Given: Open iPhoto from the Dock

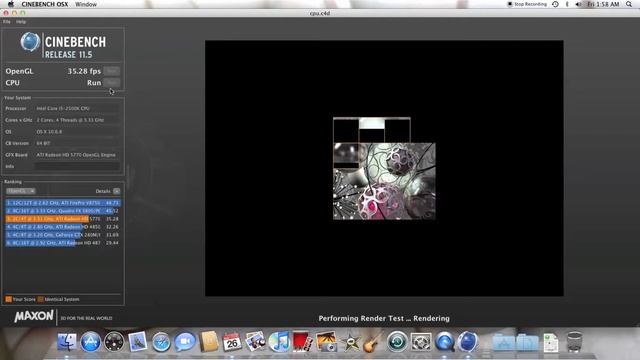Looking at the screenshot, I should [326, 342].
